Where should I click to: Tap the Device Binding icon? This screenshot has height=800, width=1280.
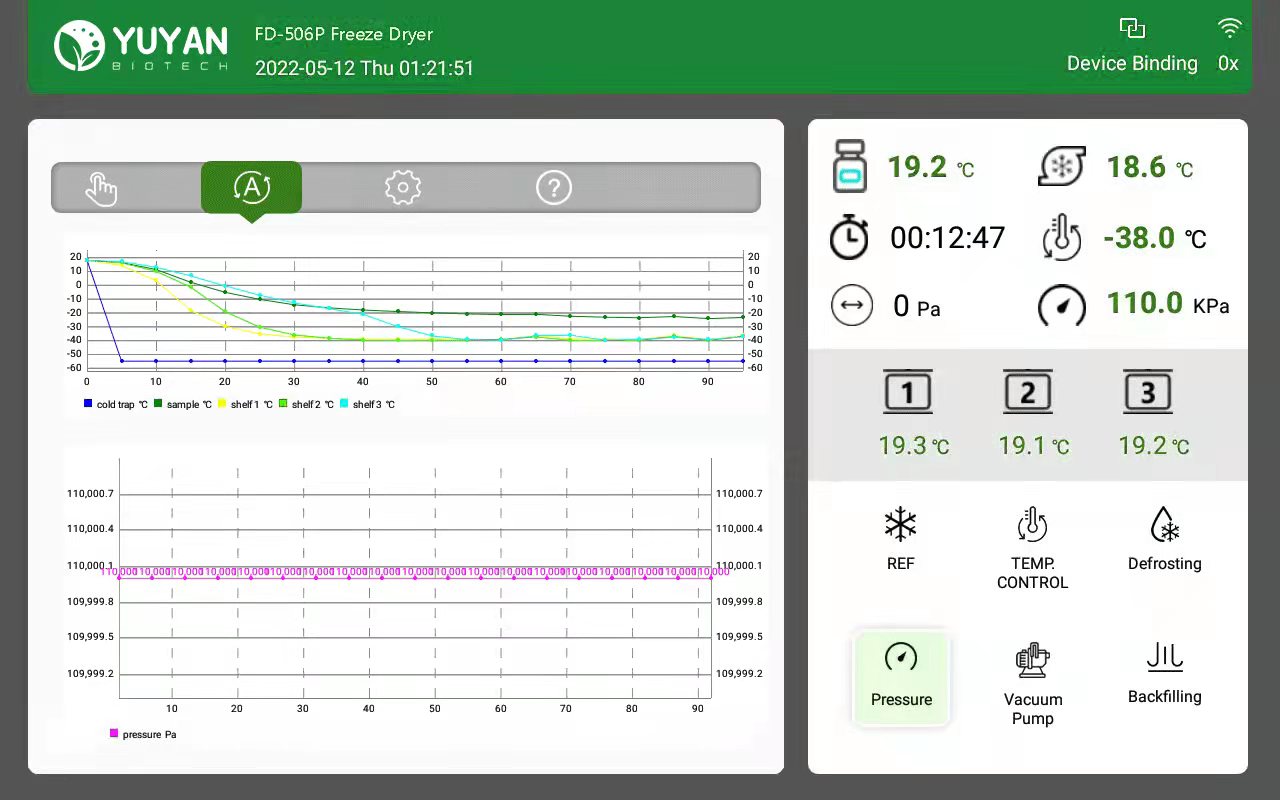tap(1132, 29)
